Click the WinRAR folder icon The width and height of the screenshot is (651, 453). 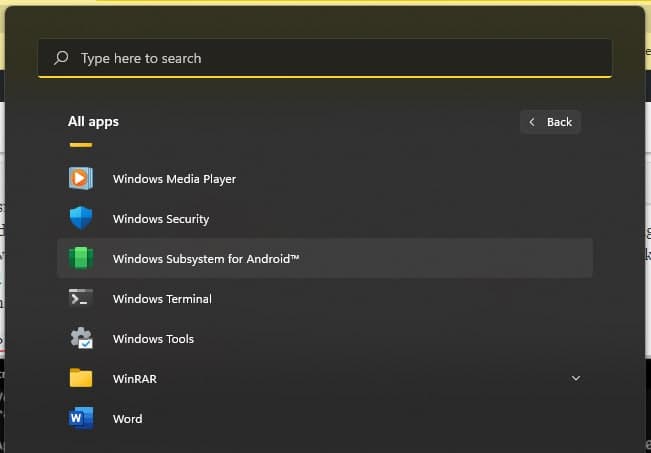point(81,378)
